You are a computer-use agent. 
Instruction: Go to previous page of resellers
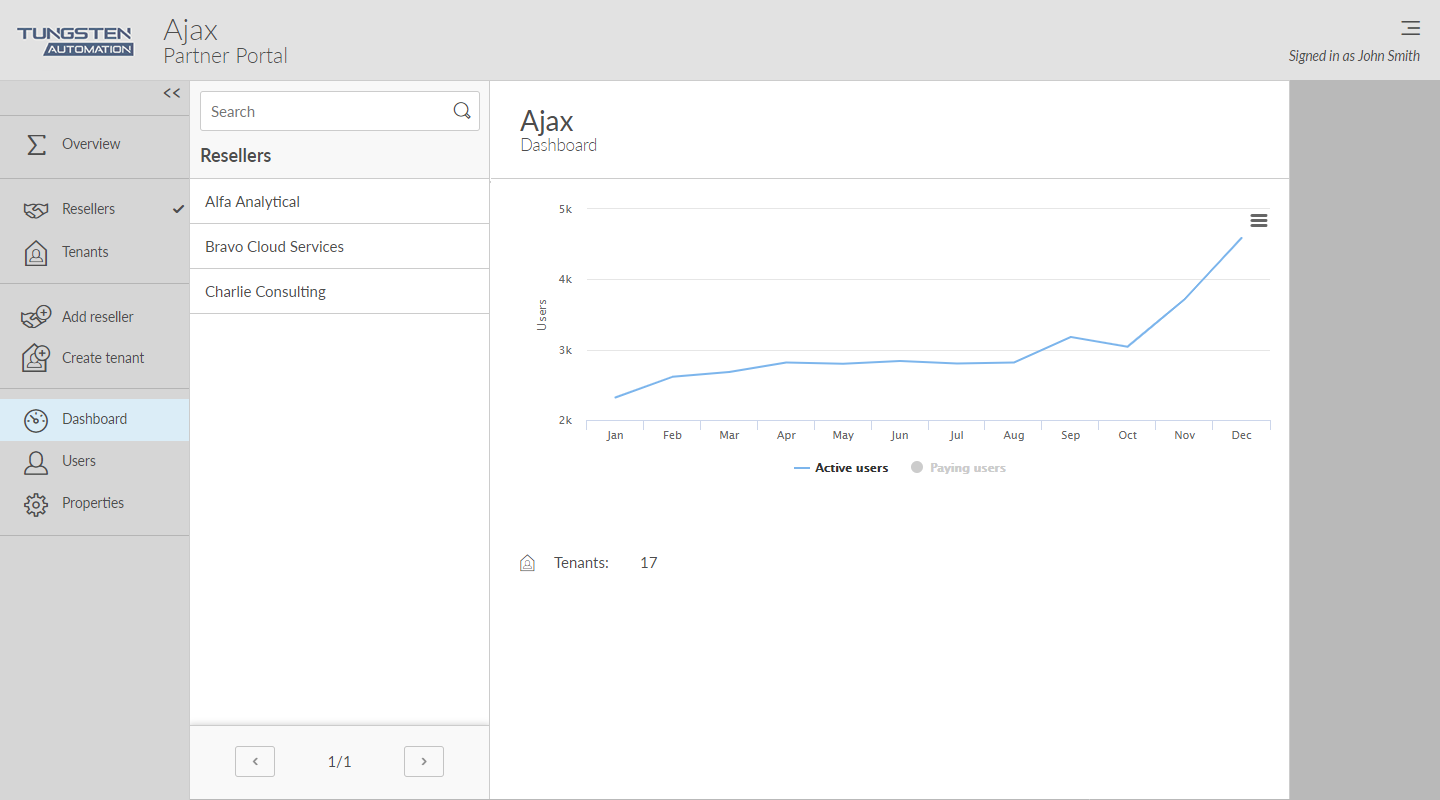(x=255, y=762)
